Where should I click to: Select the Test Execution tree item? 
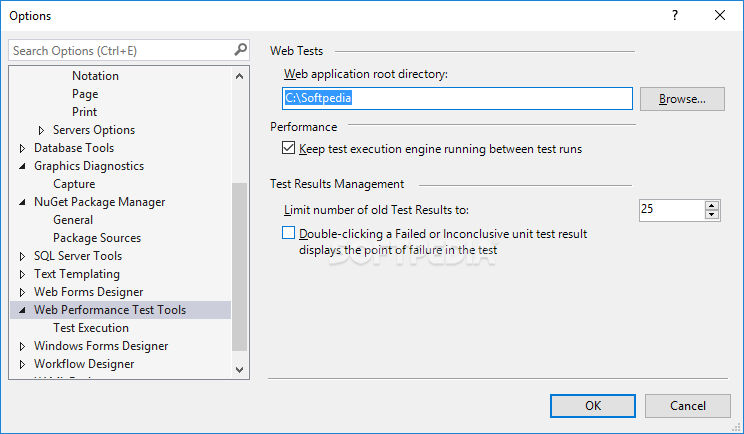pos(91,328)
